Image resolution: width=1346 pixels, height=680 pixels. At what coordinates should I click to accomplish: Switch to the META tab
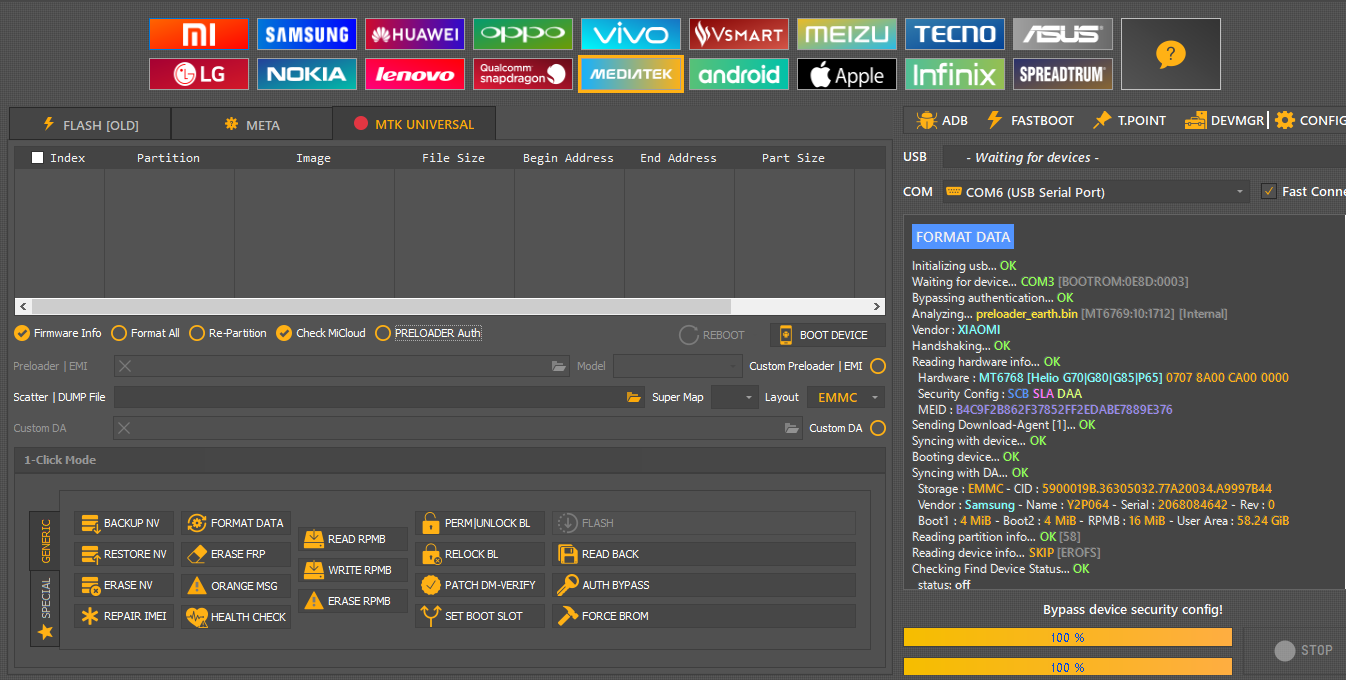pyautogui.click(x=252, y=125)
